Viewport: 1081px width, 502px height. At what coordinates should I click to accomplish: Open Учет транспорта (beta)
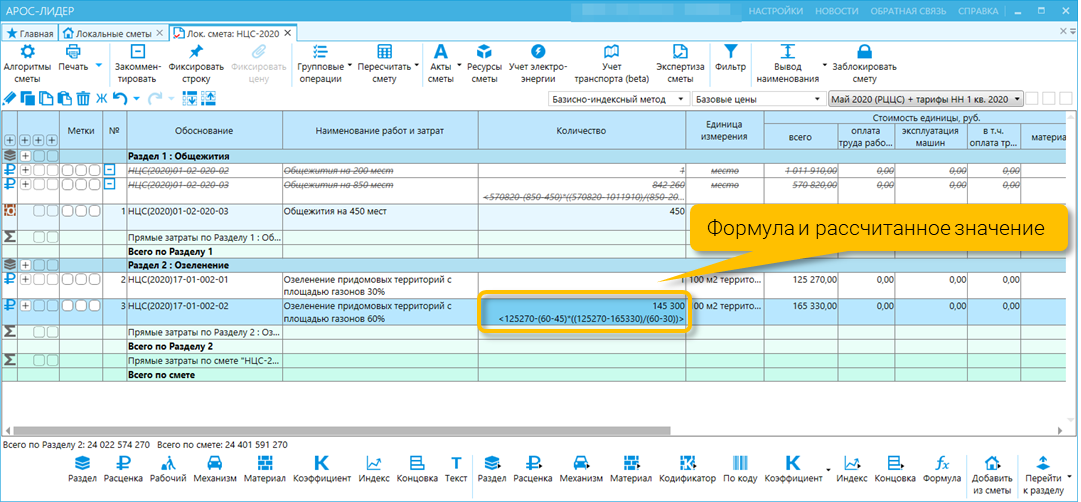pyautogui.click(x=611, y=63)
